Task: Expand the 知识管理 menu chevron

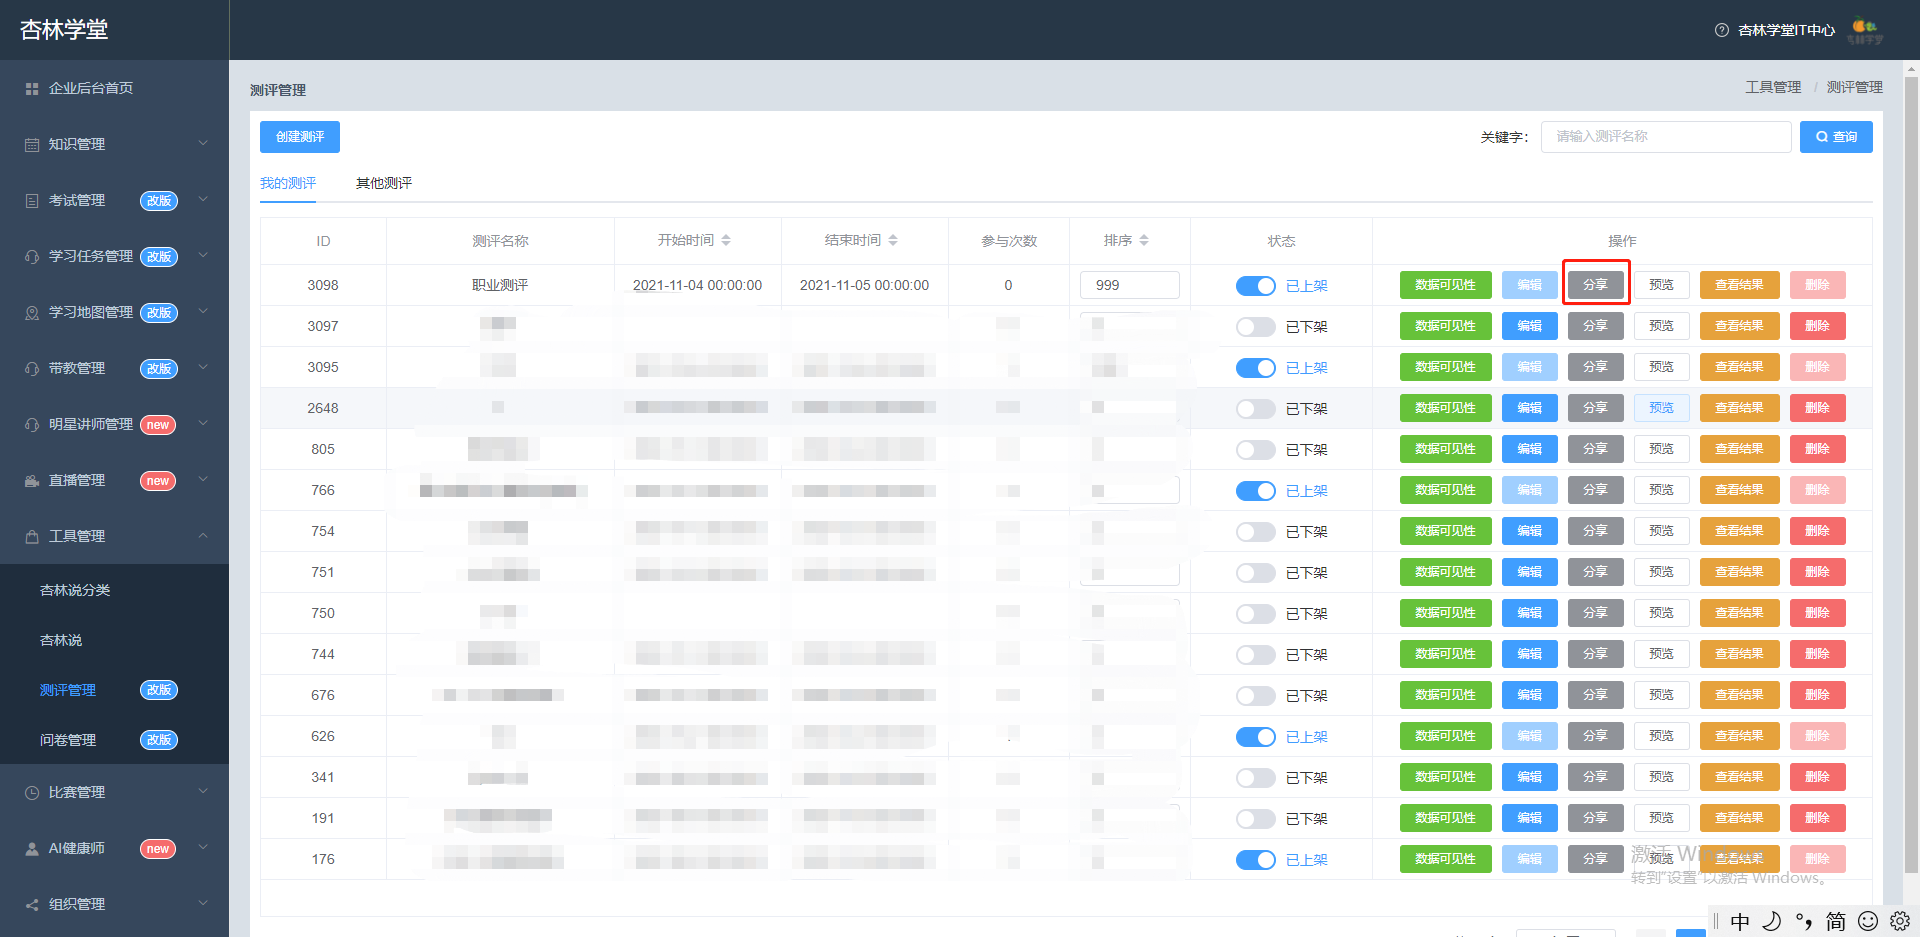Action: pos(203,144)
